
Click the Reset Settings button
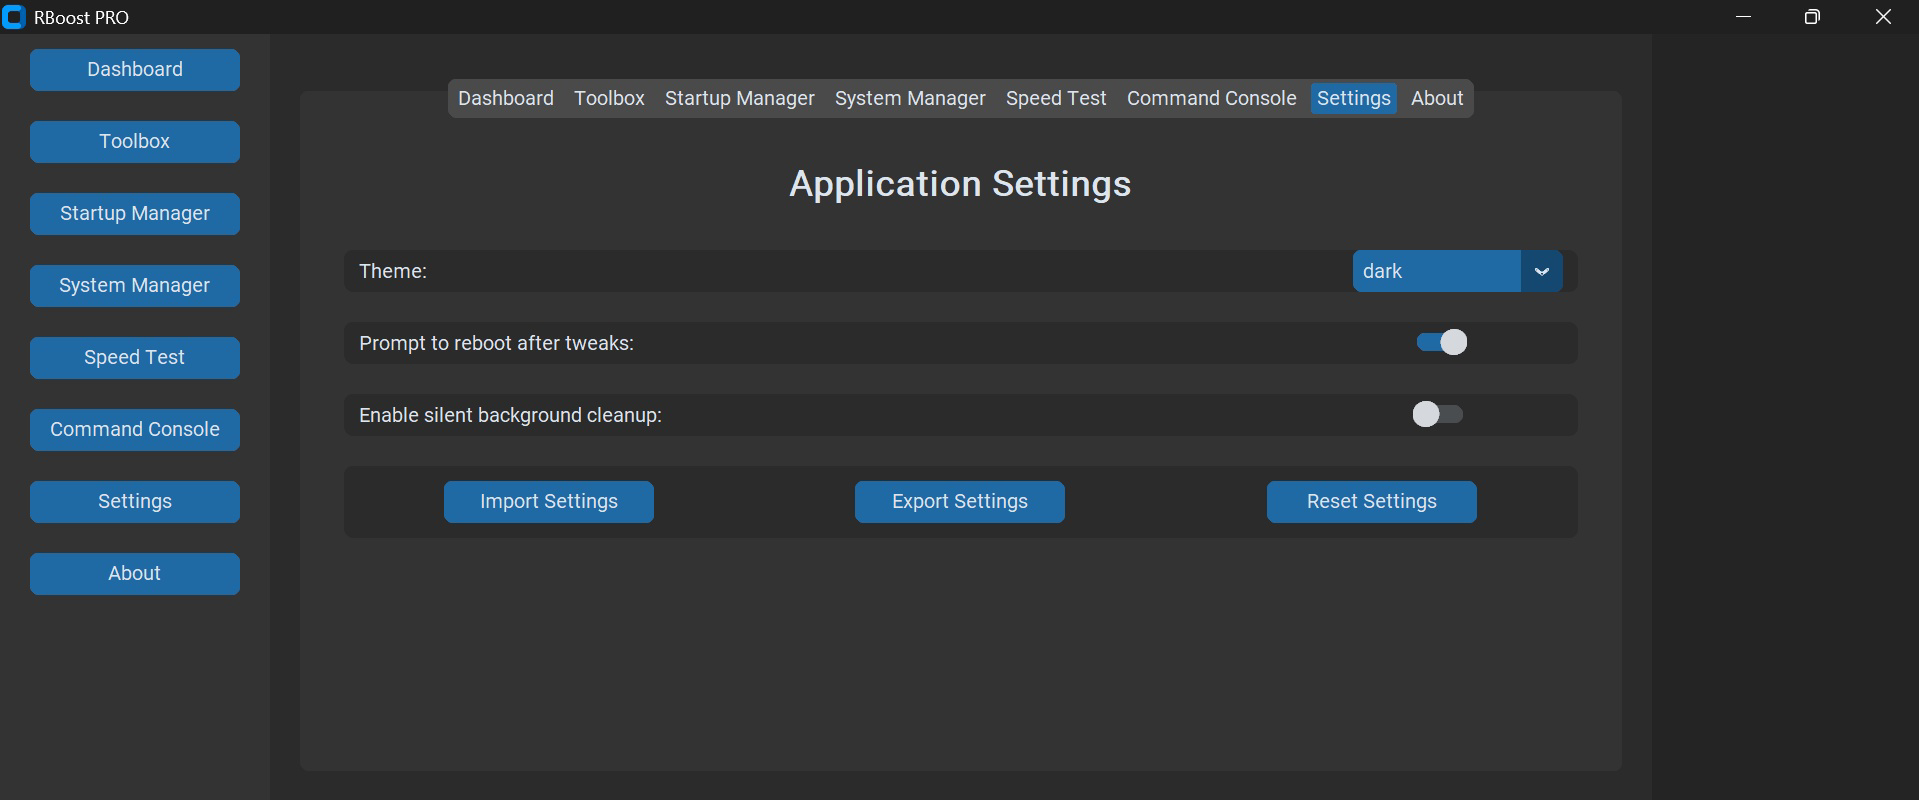(x=1372, y=502)
